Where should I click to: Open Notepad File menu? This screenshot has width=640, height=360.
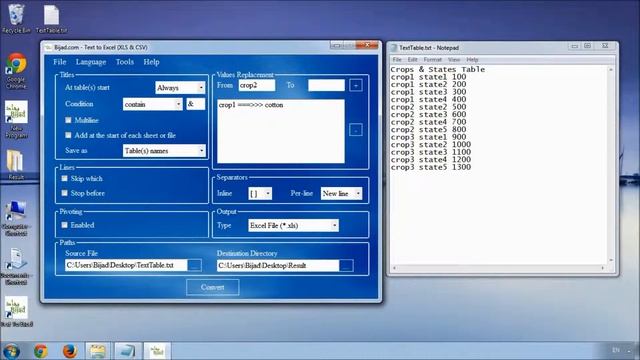397,60
